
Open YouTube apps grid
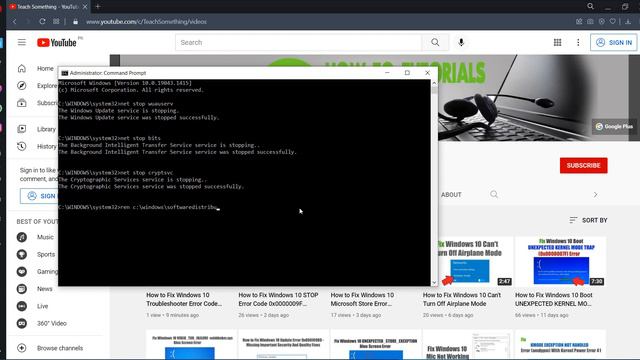coord(557,42)
